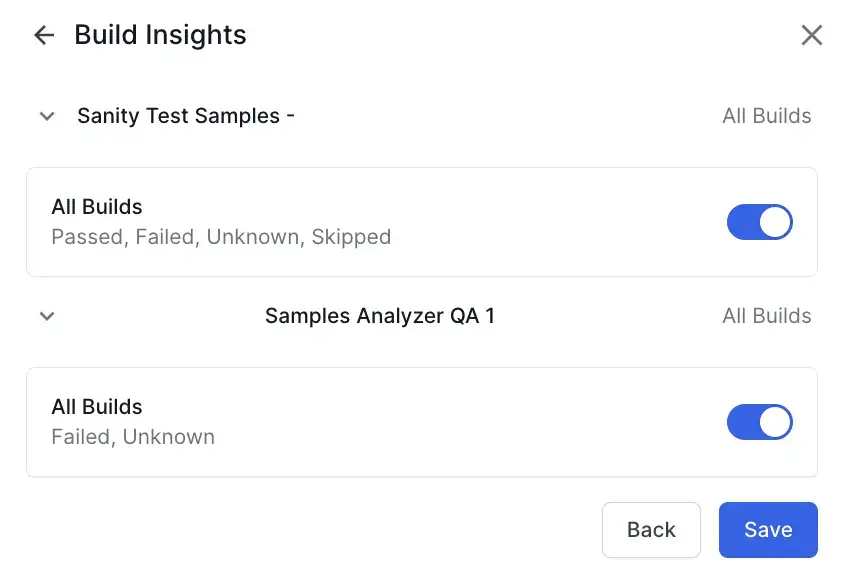Select All Builds summary right of Samples Analyzer QA 1
Viewport: 850px width, 572px height.
(x=766, y=316)
